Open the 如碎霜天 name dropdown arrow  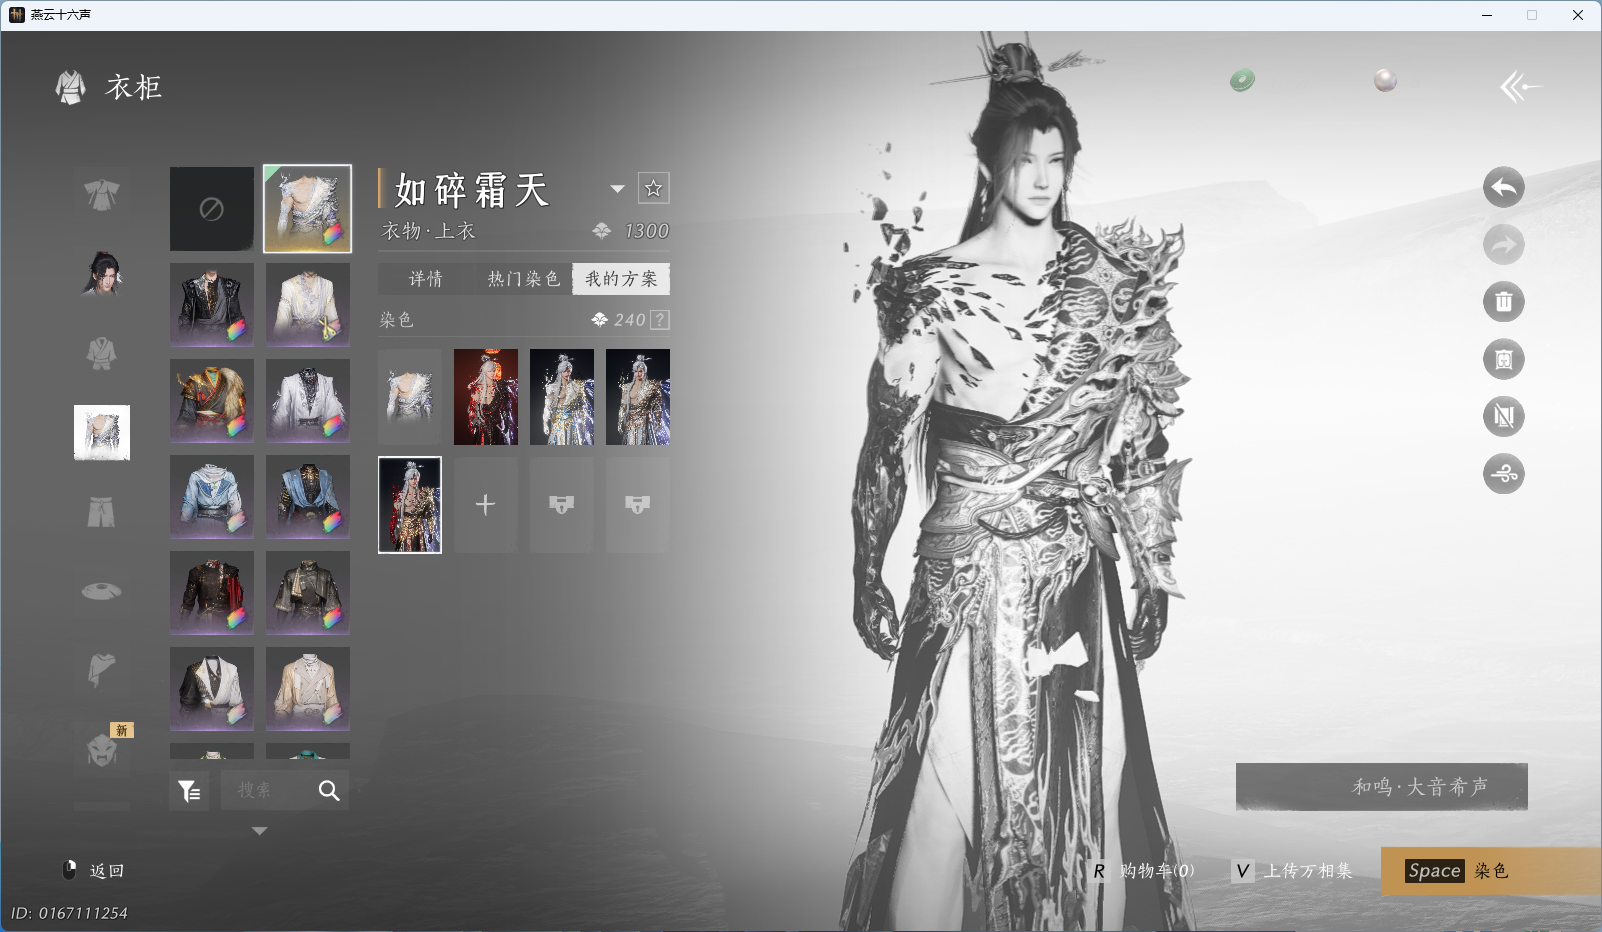coord(617,189)
